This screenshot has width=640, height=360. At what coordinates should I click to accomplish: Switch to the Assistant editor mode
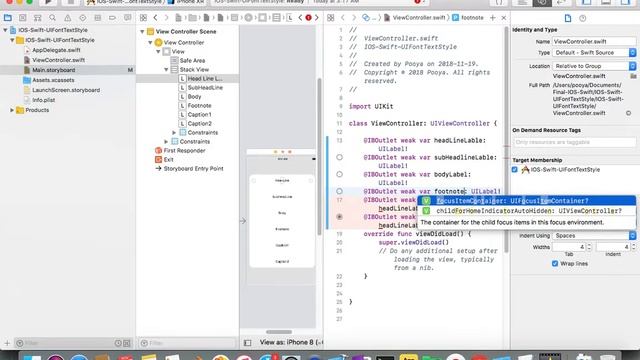[x=542, y=2]
